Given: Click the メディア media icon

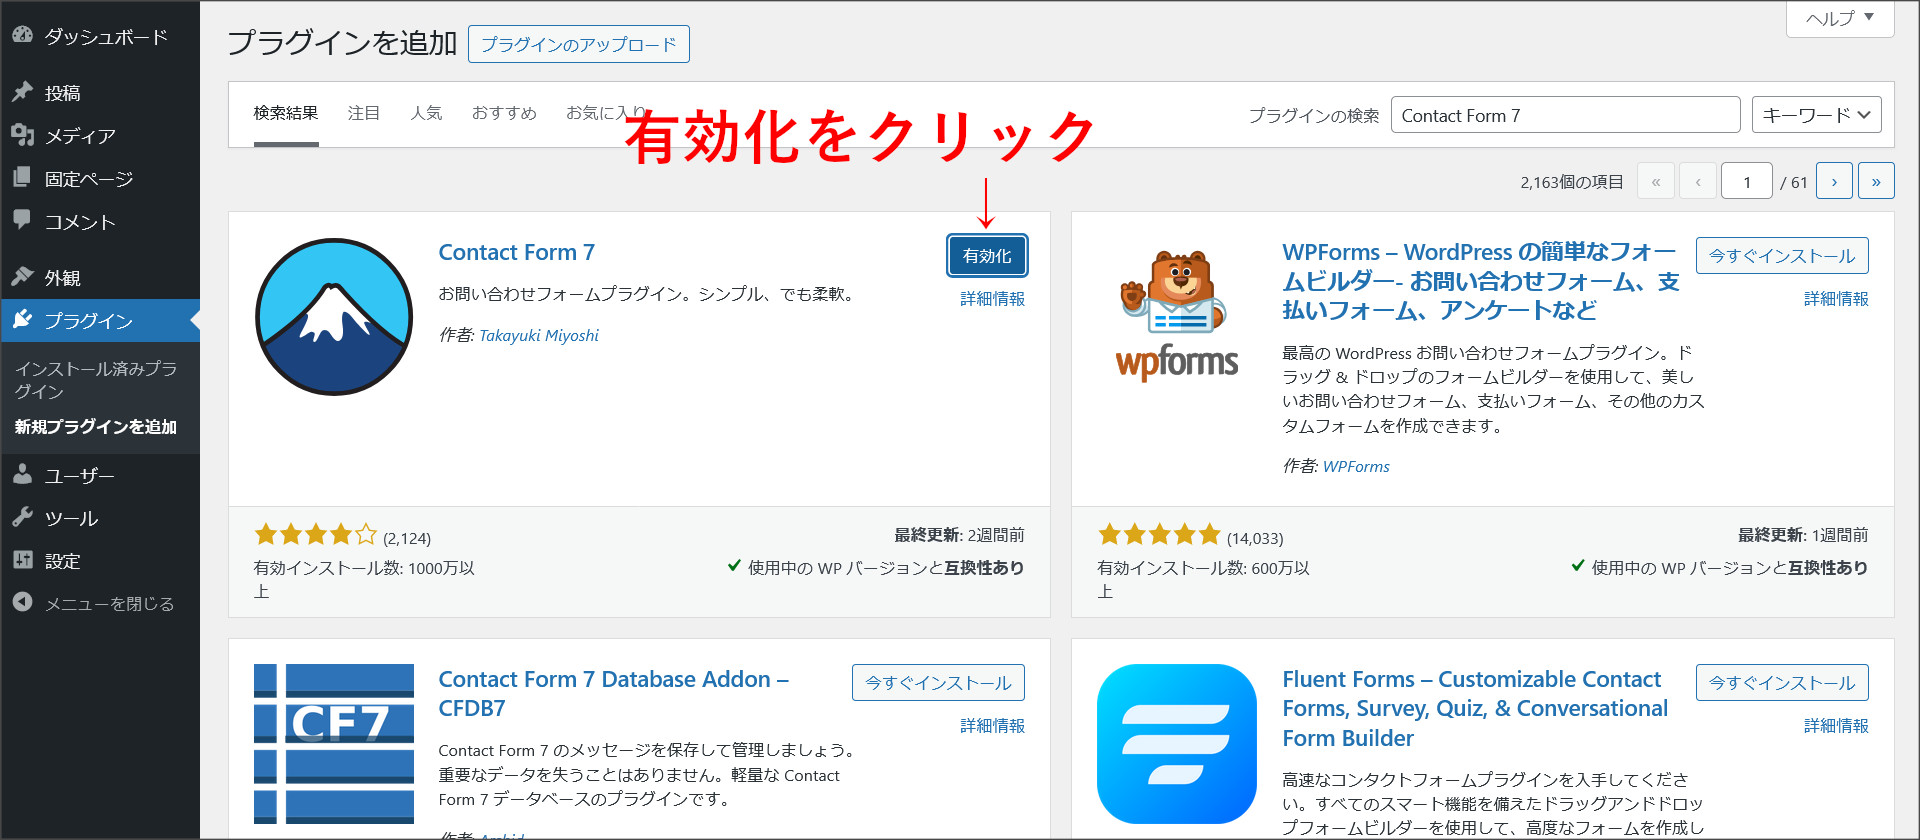Looking at the screenshot, I should click(x=22, y=135).
